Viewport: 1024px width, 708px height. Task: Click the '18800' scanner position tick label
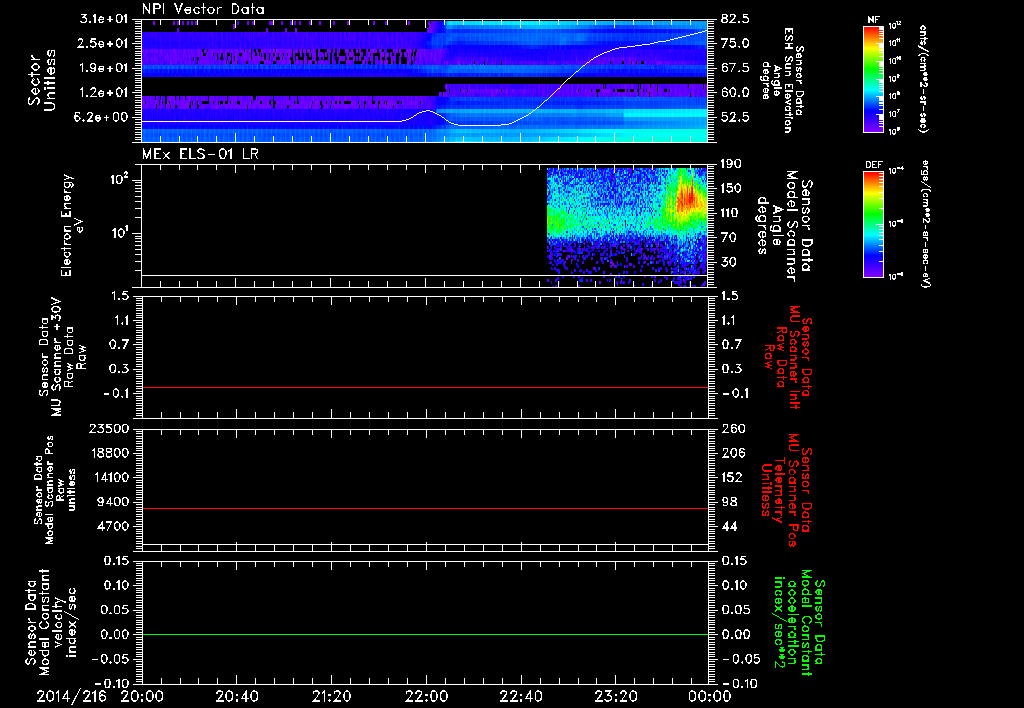pyautogui.click(x=109, y=453)
